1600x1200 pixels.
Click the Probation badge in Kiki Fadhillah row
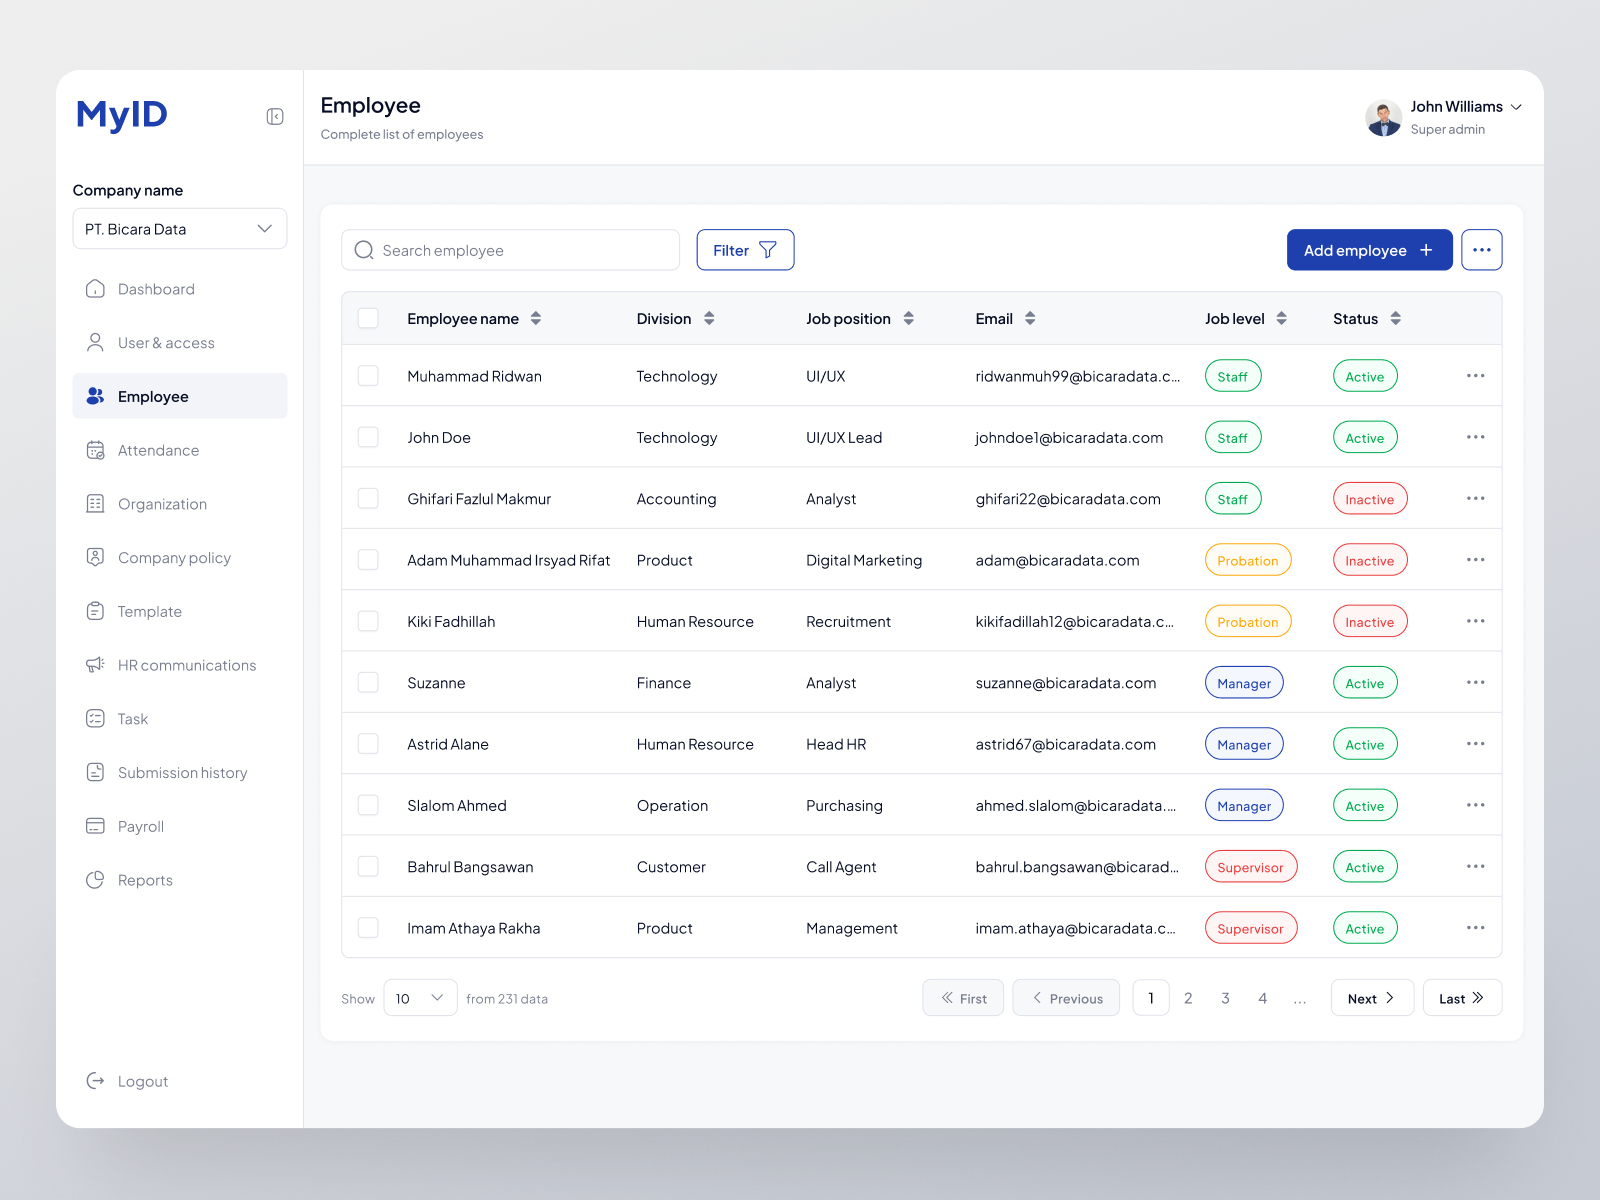click(1248, 622)
